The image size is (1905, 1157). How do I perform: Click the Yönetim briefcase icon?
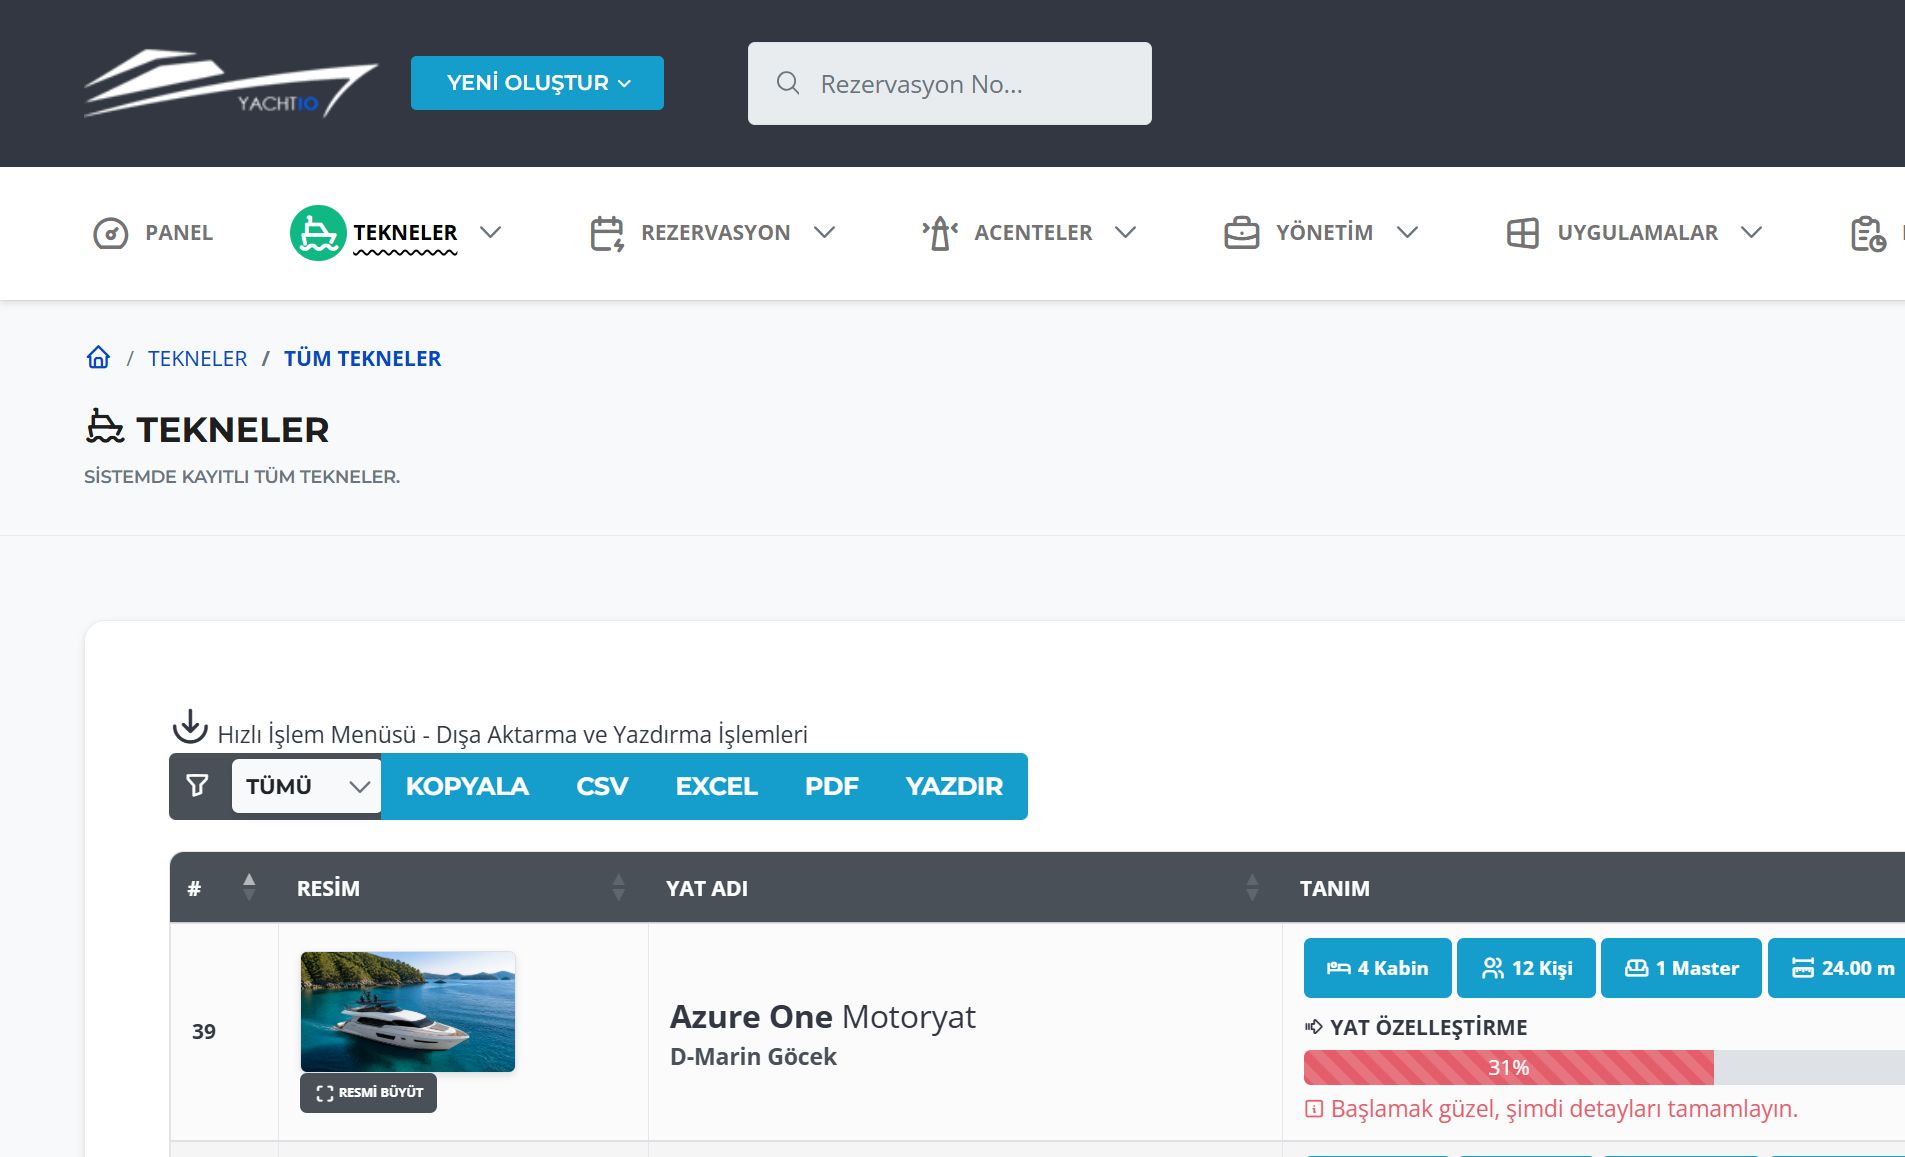point(1242,233)
